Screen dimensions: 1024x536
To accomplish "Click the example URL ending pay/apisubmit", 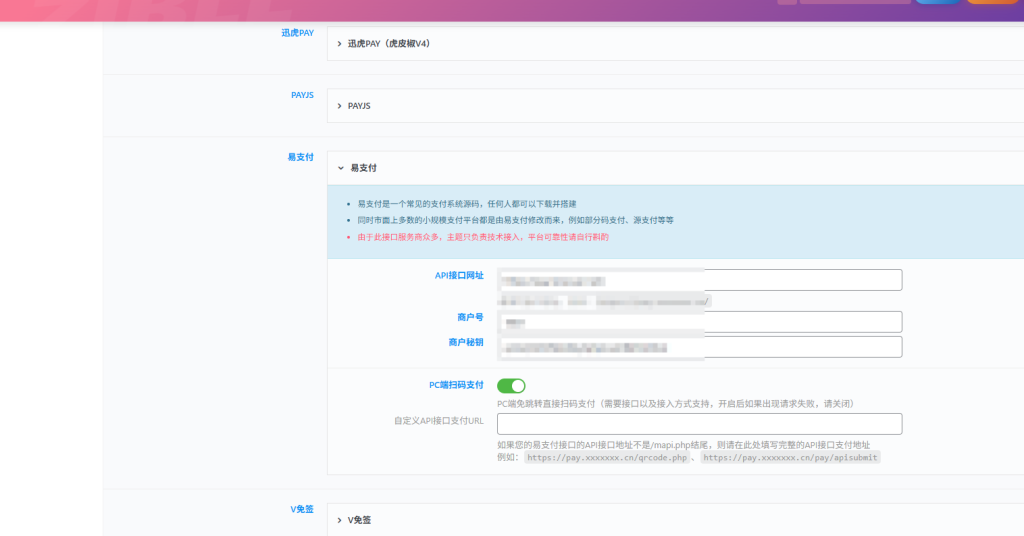I will tap(790, 458).
